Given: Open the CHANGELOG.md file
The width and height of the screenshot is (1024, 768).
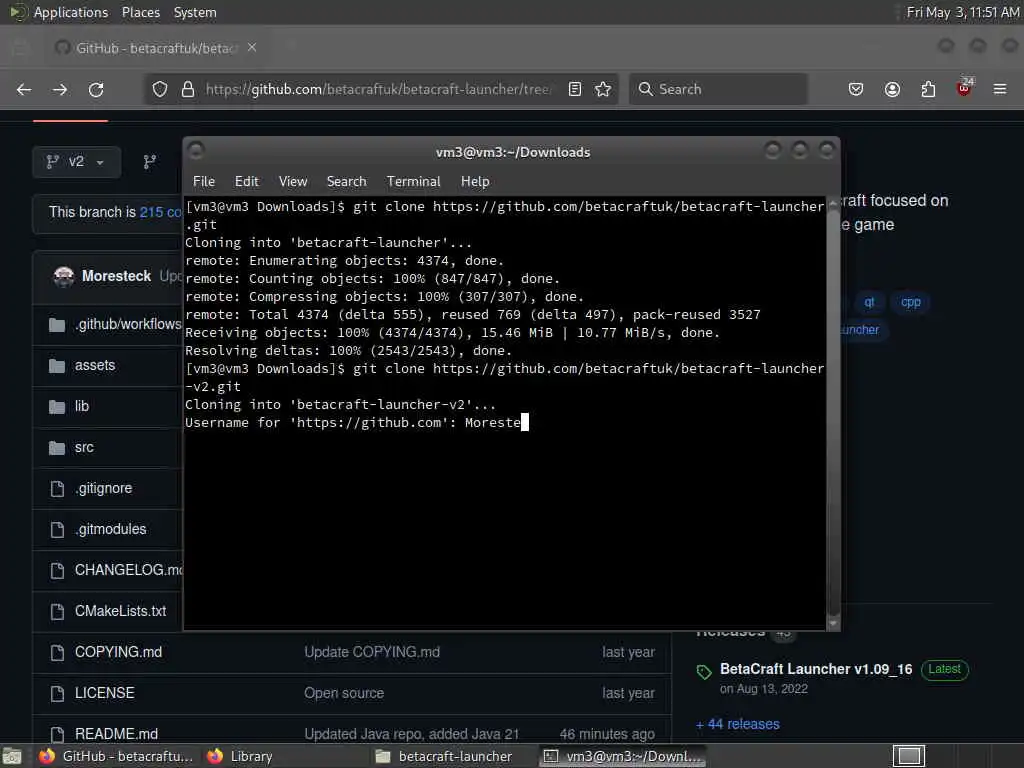Looking at the screenshot, I should 129,570.
